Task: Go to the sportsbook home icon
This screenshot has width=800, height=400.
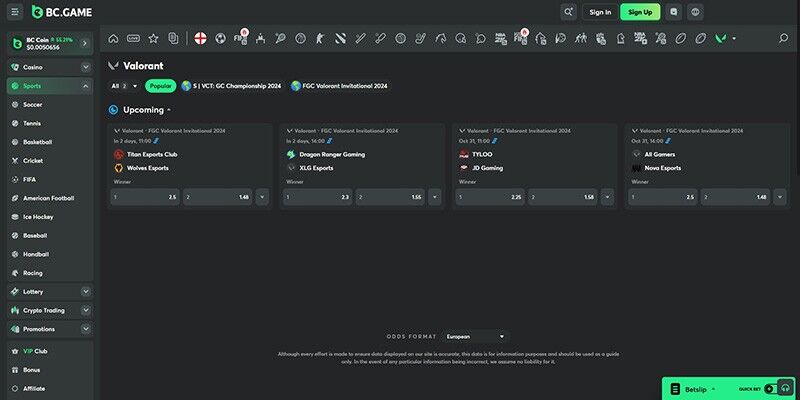Action: [x=113, y=38]
